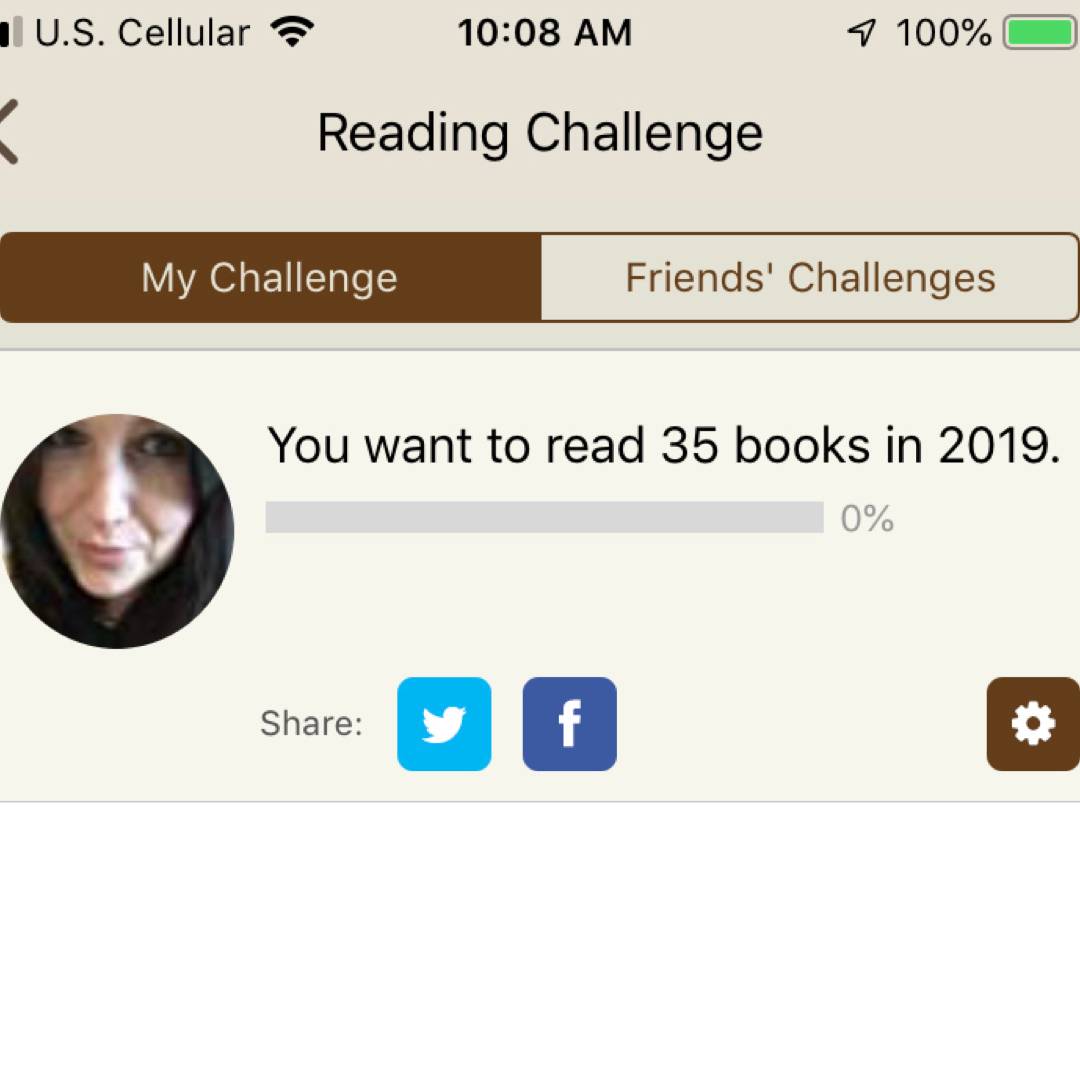
Task: Click the reading progress bar
Action: 544,517
